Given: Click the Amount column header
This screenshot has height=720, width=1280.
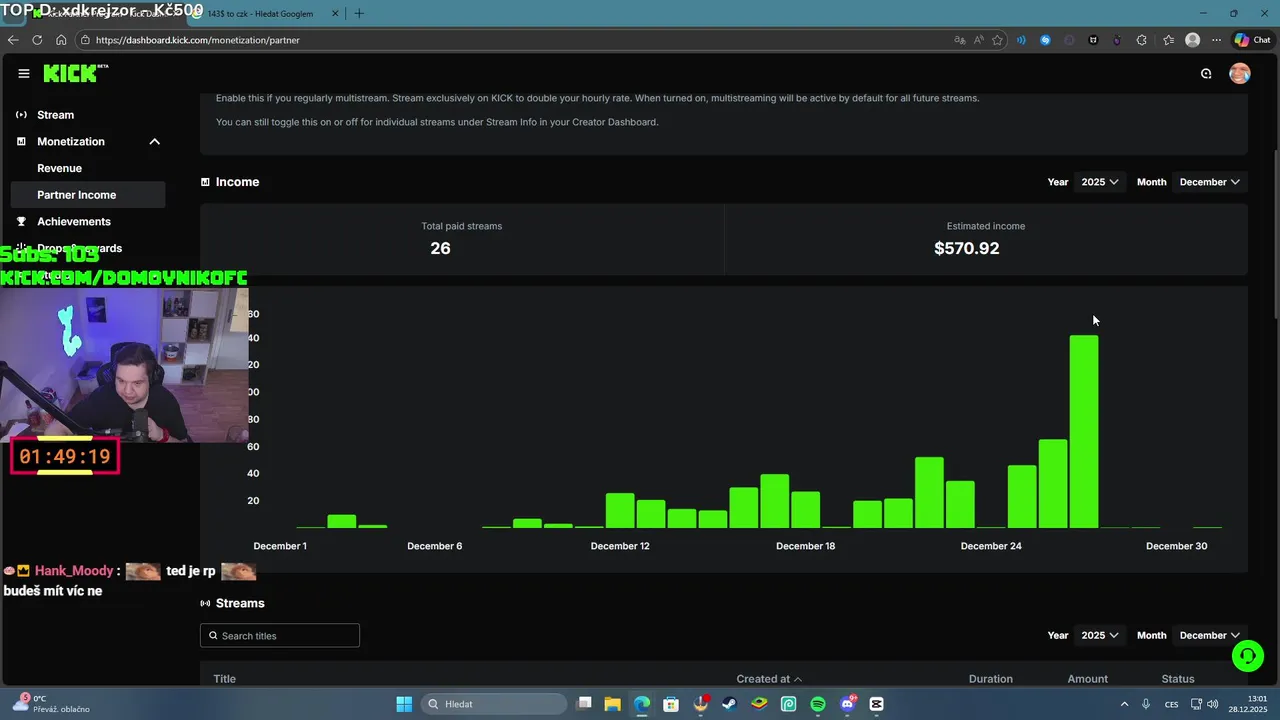Looking at the screenshot, I should (x=1087, y=679).
